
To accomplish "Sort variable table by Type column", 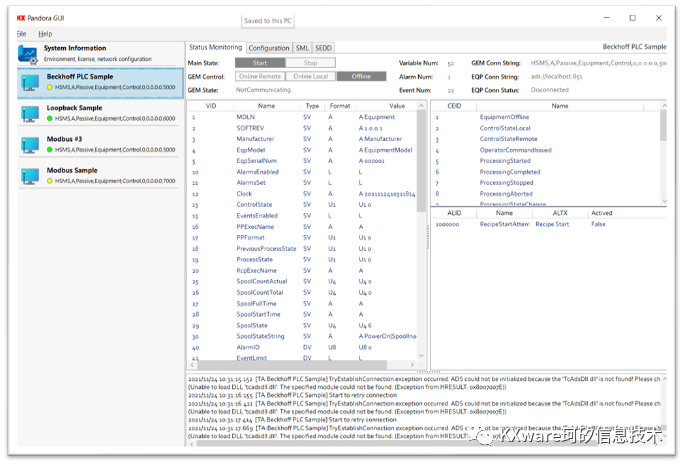I will [x=312, y=106].
